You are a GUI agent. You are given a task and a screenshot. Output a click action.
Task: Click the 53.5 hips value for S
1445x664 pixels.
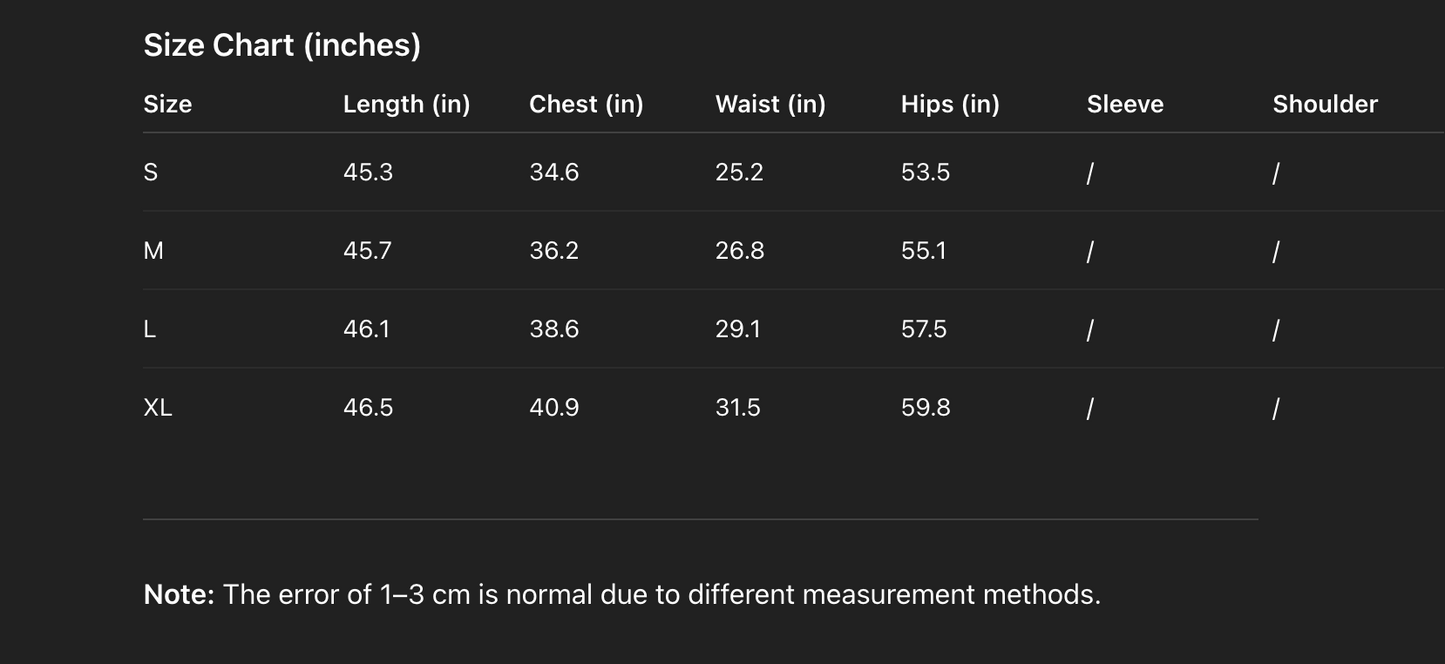coord(925,172)
